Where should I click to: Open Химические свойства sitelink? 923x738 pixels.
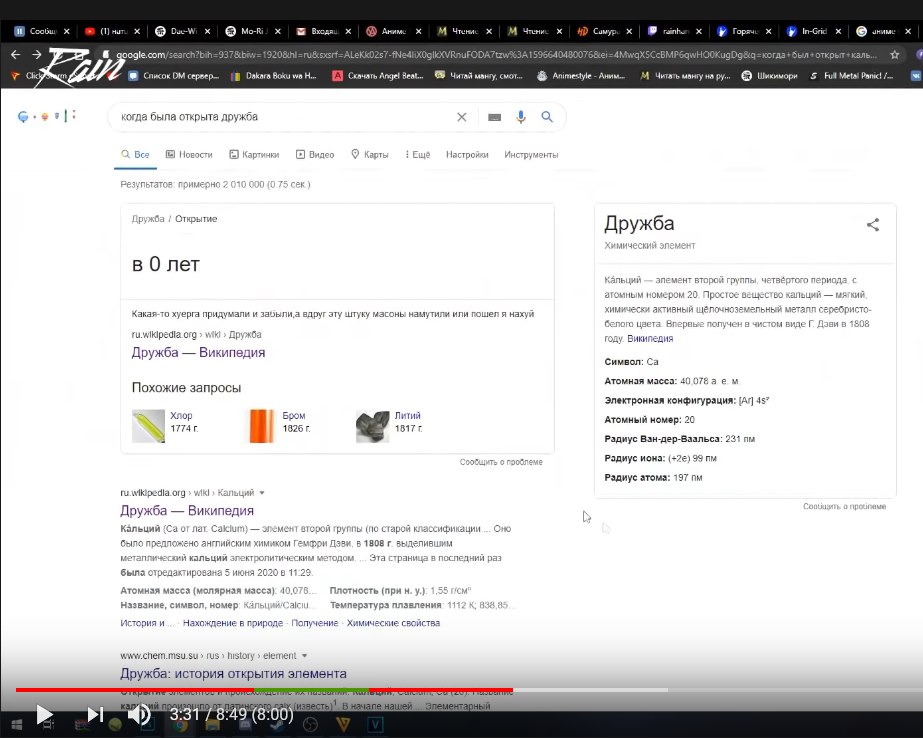393,623
